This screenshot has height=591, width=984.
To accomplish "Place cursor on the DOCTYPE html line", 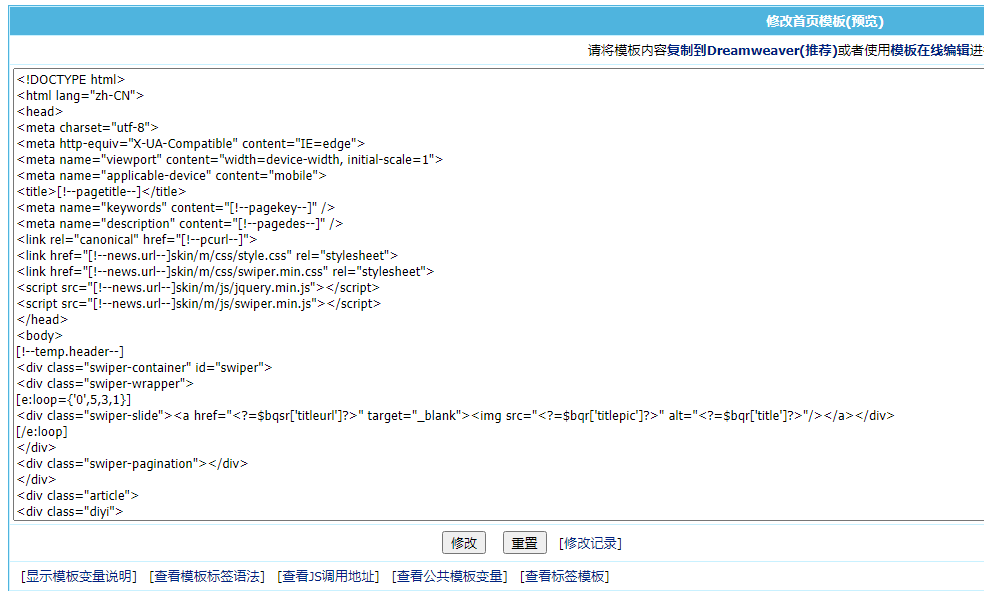I will tap(71, 80).
